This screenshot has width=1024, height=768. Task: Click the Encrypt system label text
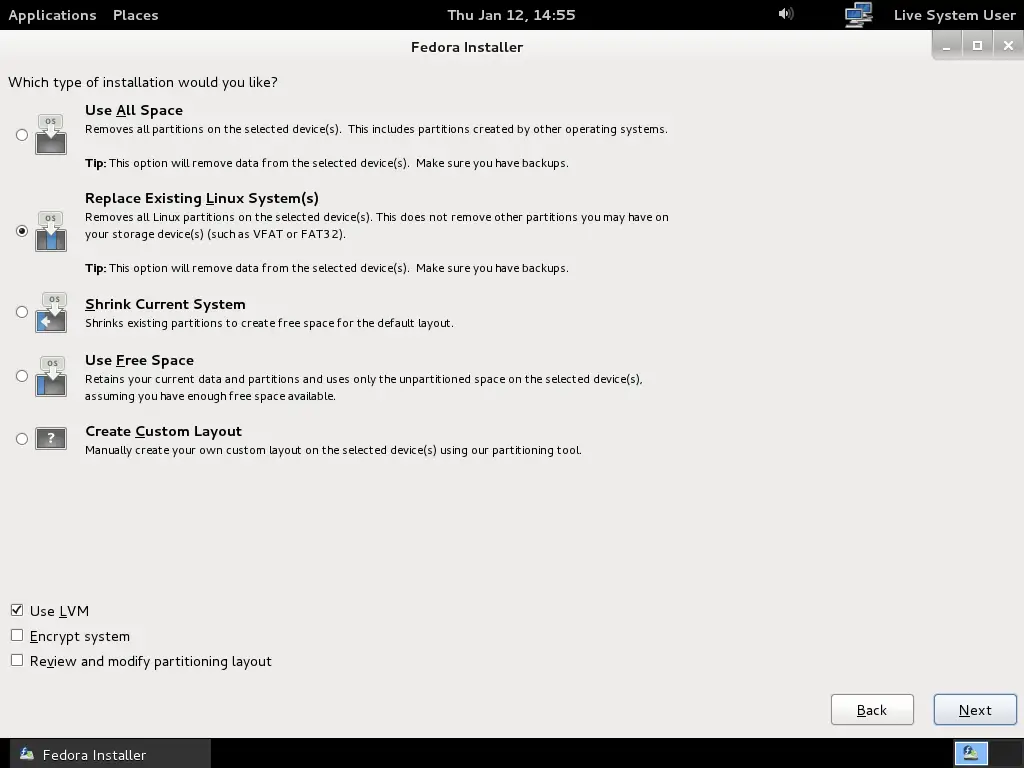click(80, 637)
